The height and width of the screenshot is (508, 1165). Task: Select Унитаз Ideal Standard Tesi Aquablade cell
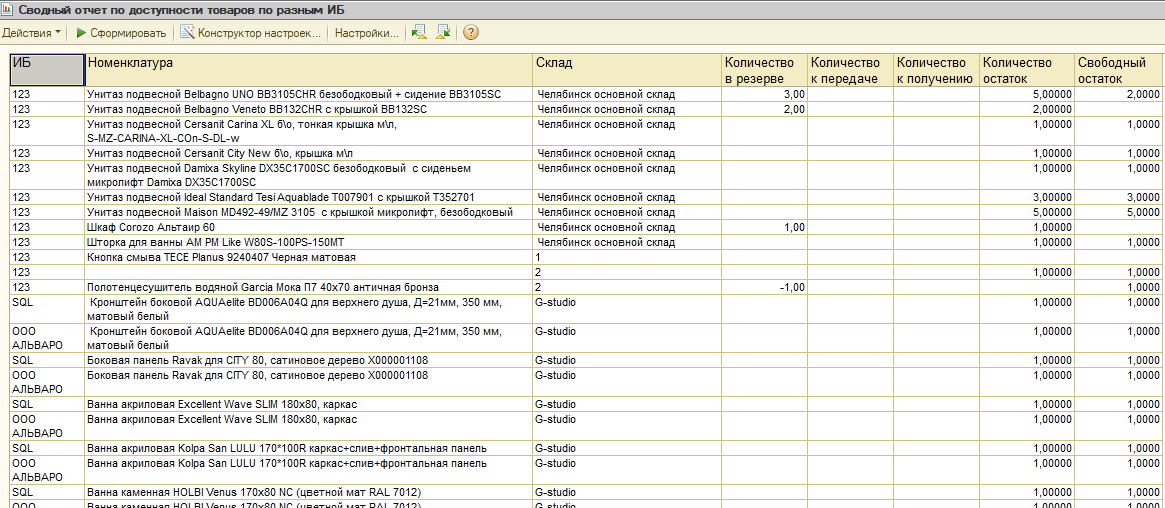(x=309, y=198)
